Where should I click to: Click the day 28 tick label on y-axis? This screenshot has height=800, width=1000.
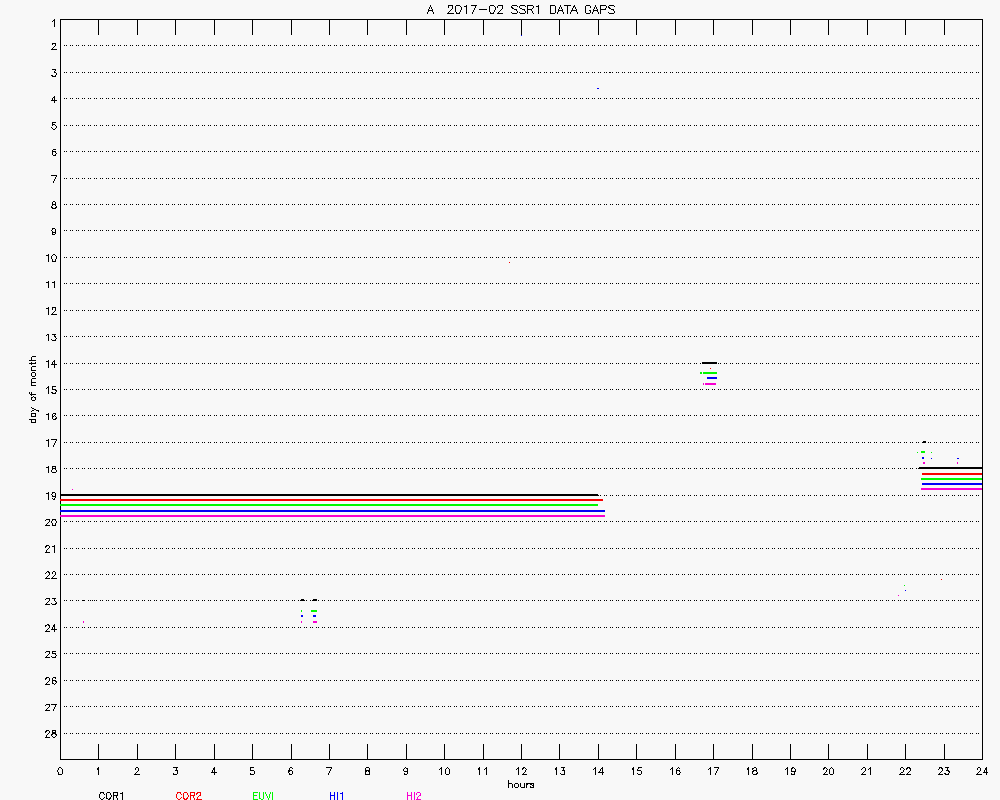50,733
